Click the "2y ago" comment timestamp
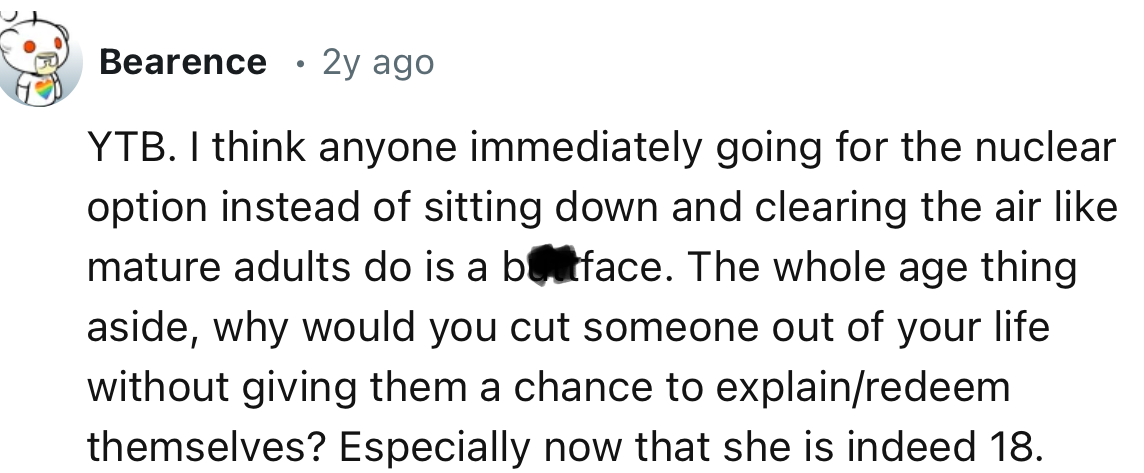The height and width of the screenshot is (473, 1144). [378, 63]
